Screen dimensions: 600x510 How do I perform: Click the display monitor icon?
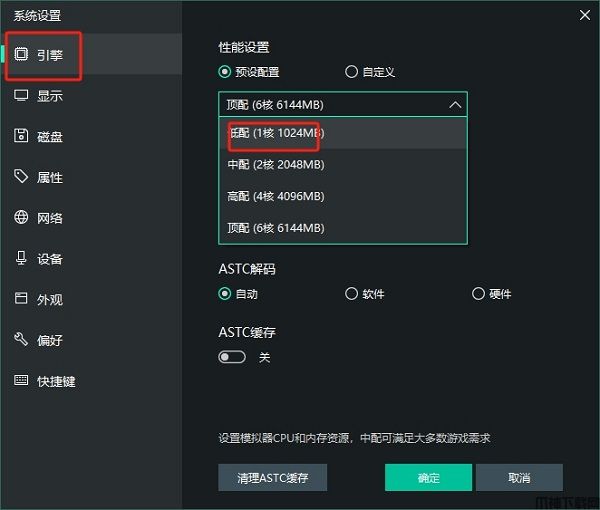coord(21,96)
